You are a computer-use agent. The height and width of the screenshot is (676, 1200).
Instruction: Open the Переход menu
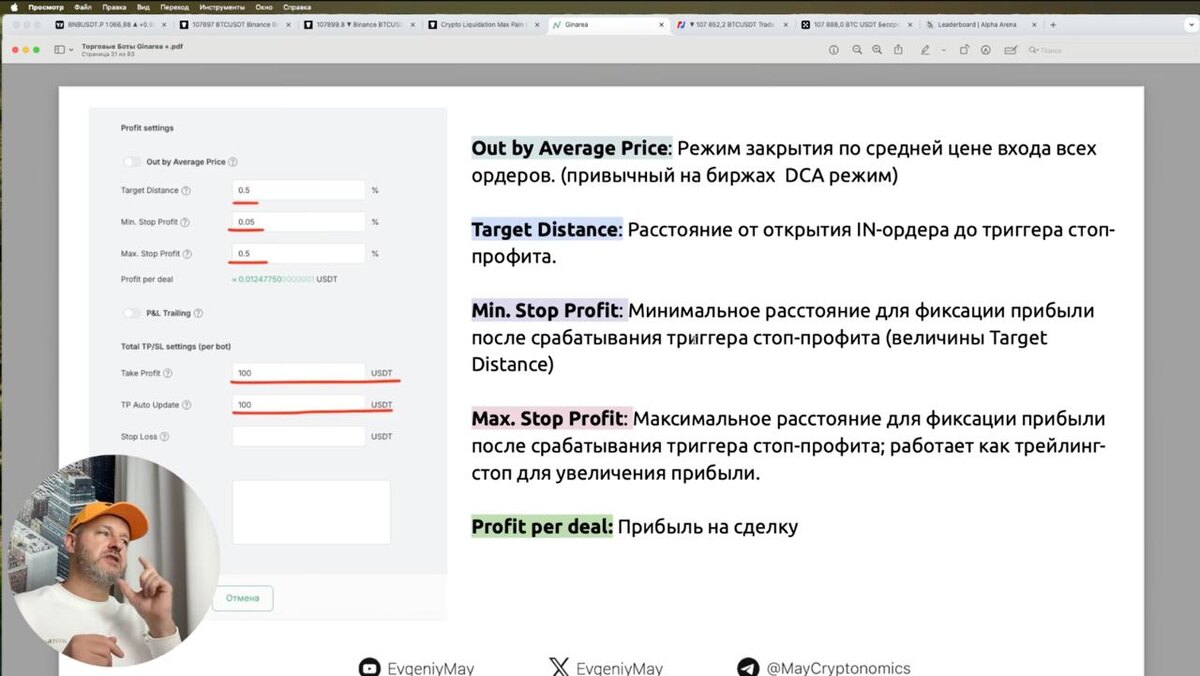pyautogui.click(x=174, y=7)
